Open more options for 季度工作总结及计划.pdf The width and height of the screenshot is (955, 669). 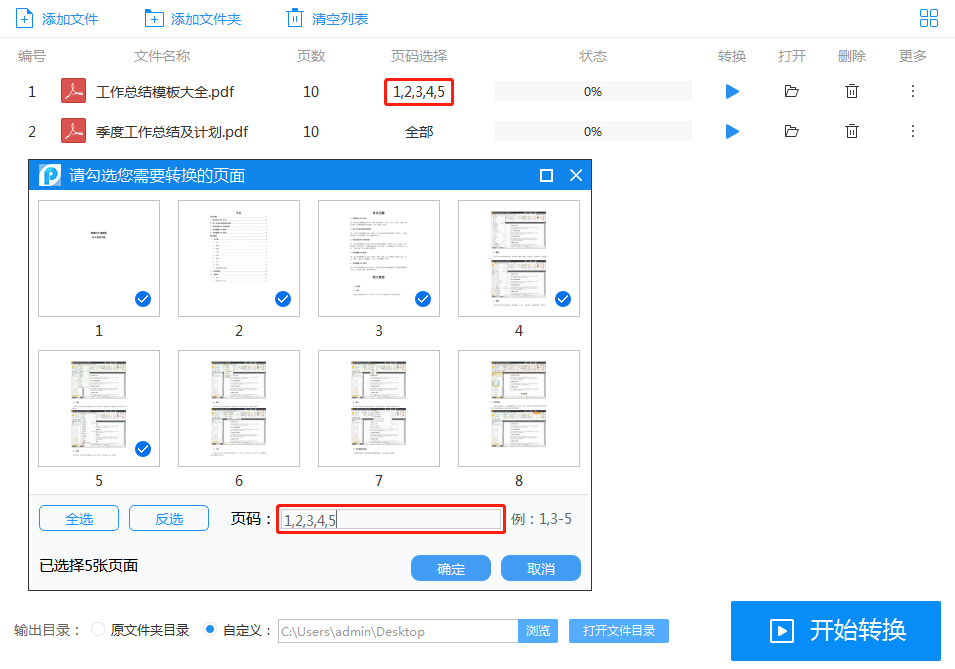[x=912, y=131]
